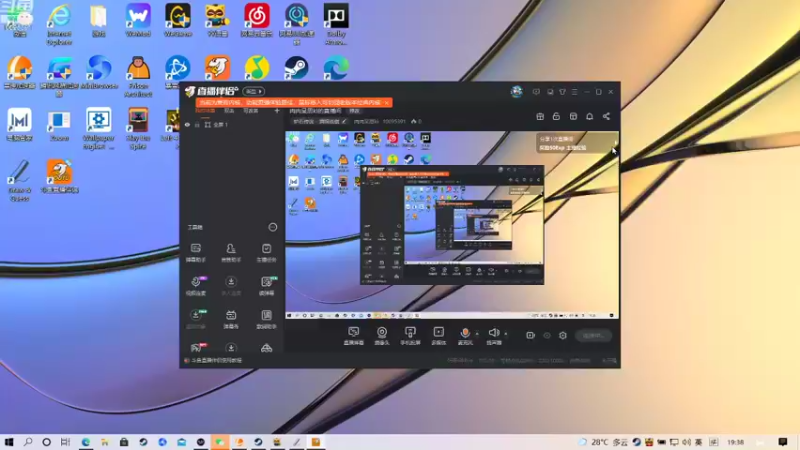Edit the stream title pencil icon

[344, 121]
